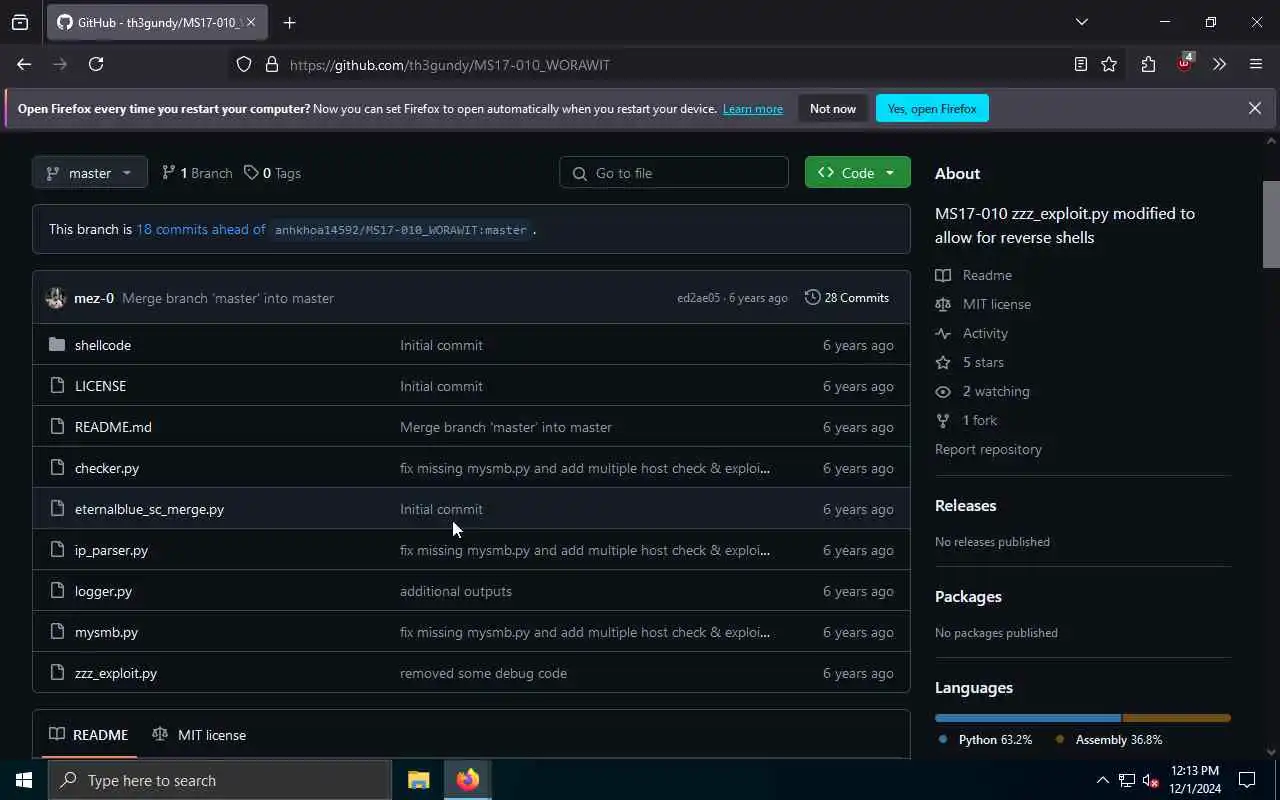
Task: Open the extensions puzzle icon
Action: (x=1148, y=64)
